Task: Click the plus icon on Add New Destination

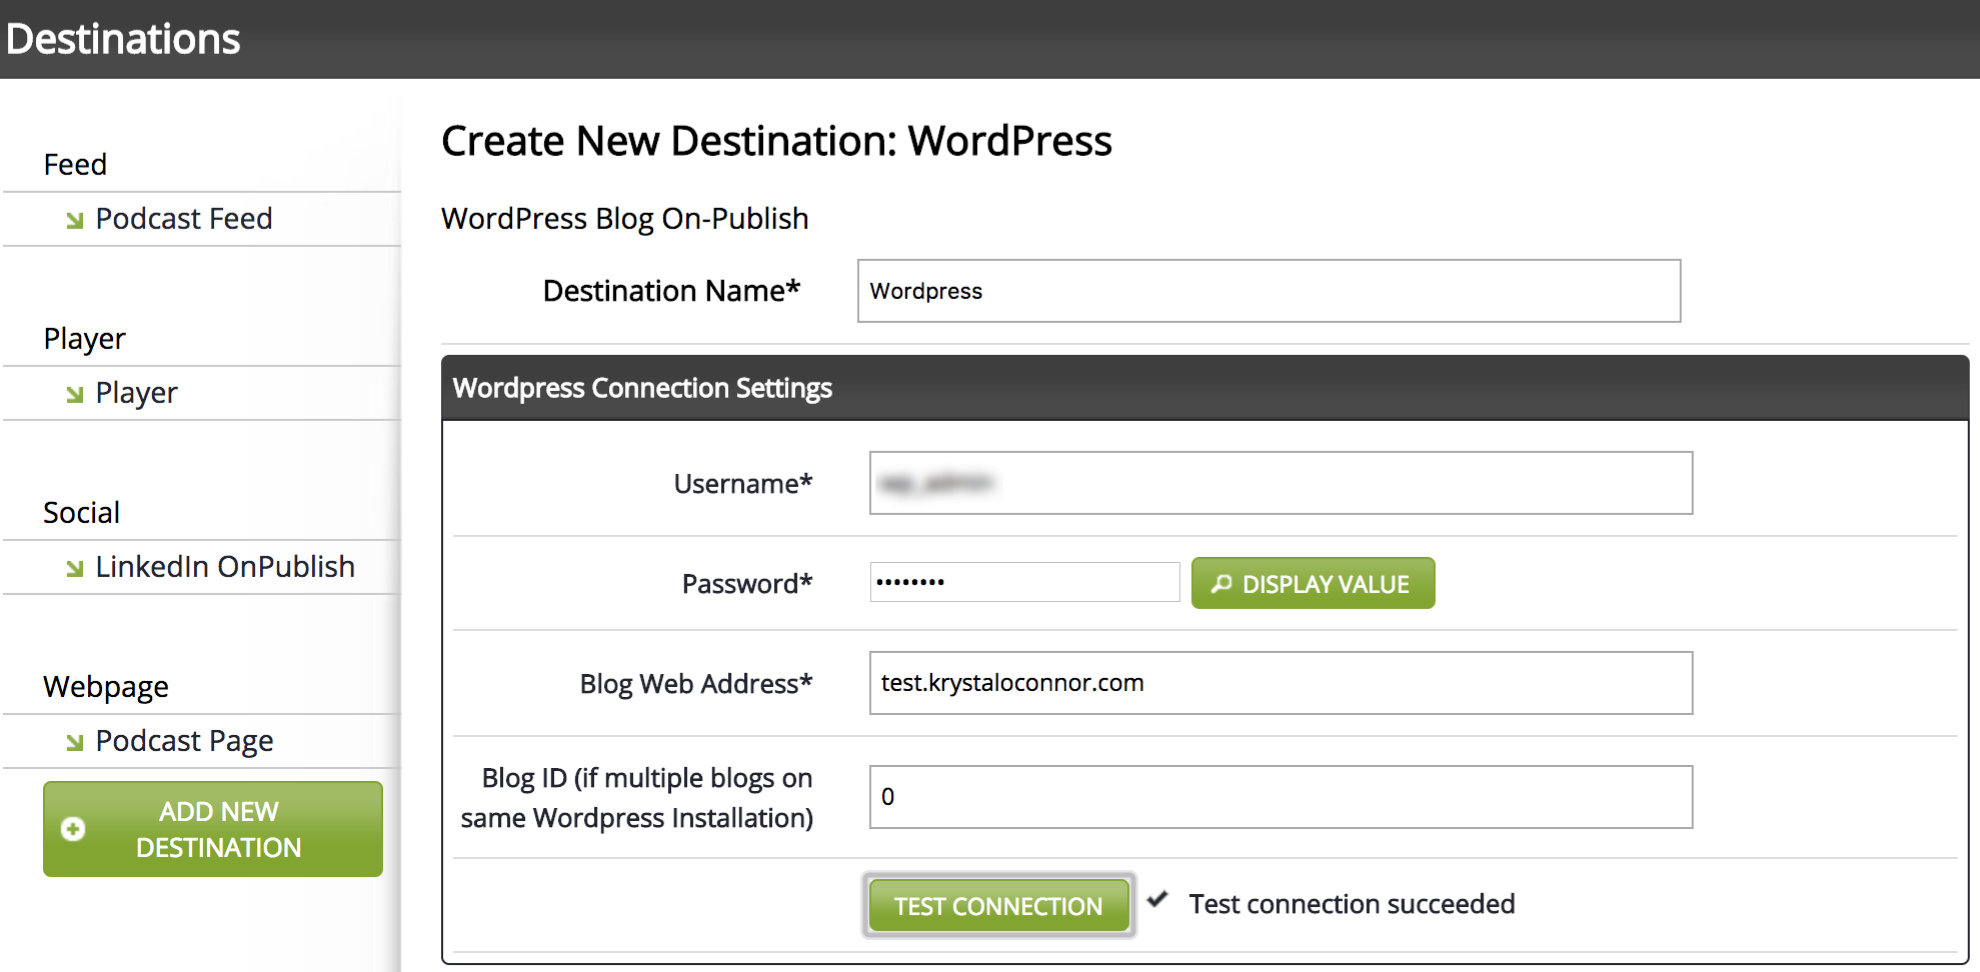Action: tap(73, 829)
